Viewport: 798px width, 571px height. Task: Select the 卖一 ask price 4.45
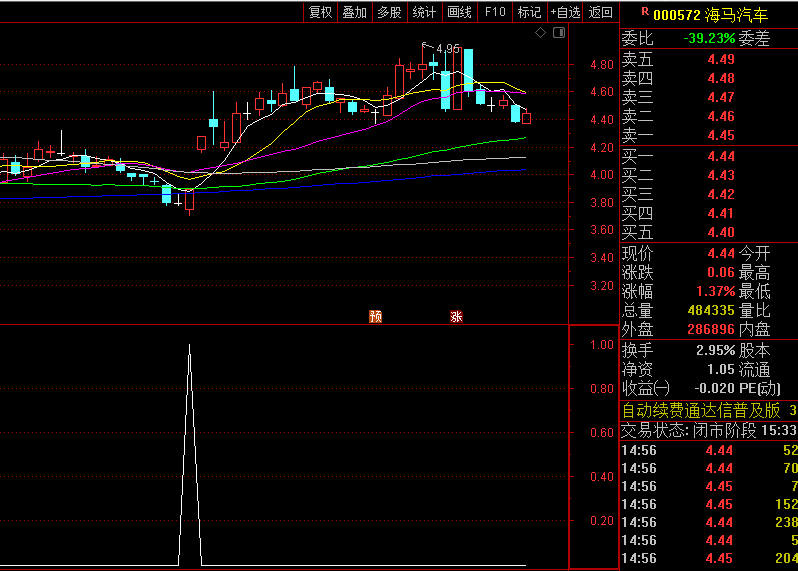tap(720, 136)
